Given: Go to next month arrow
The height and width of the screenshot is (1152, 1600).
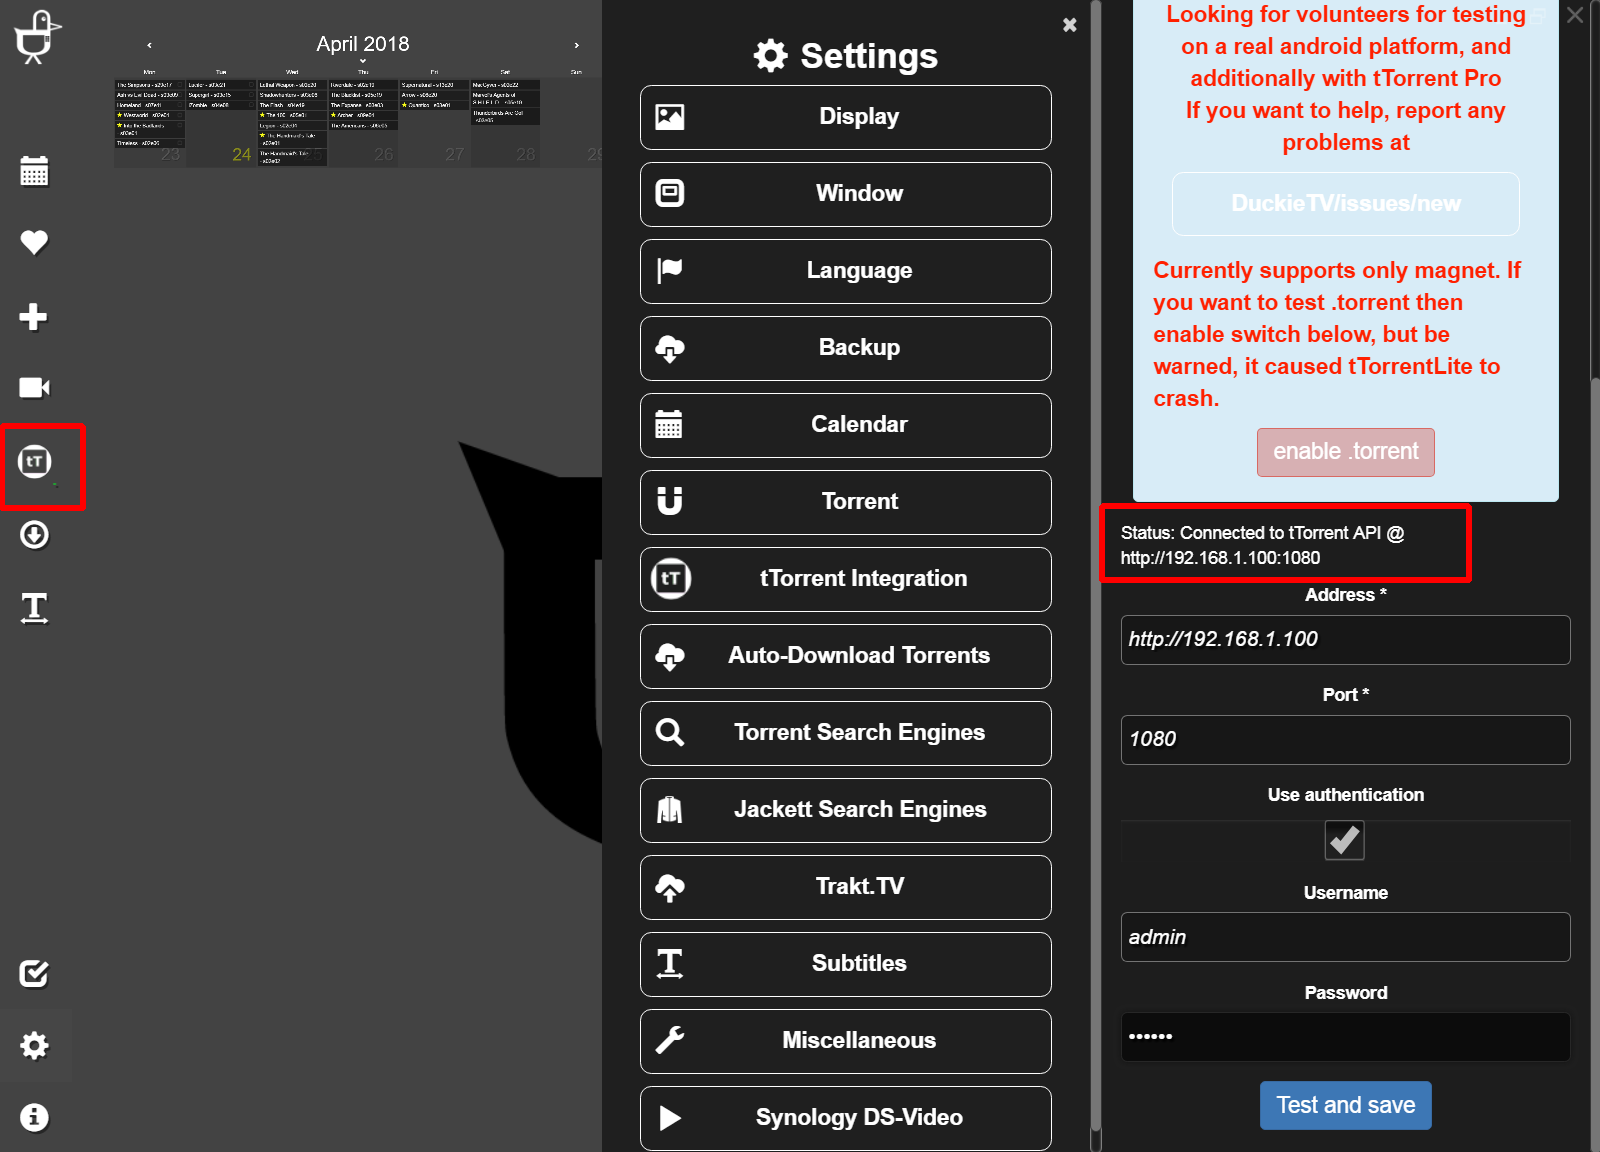Looking at the screenshot, I should pos(577,45).
